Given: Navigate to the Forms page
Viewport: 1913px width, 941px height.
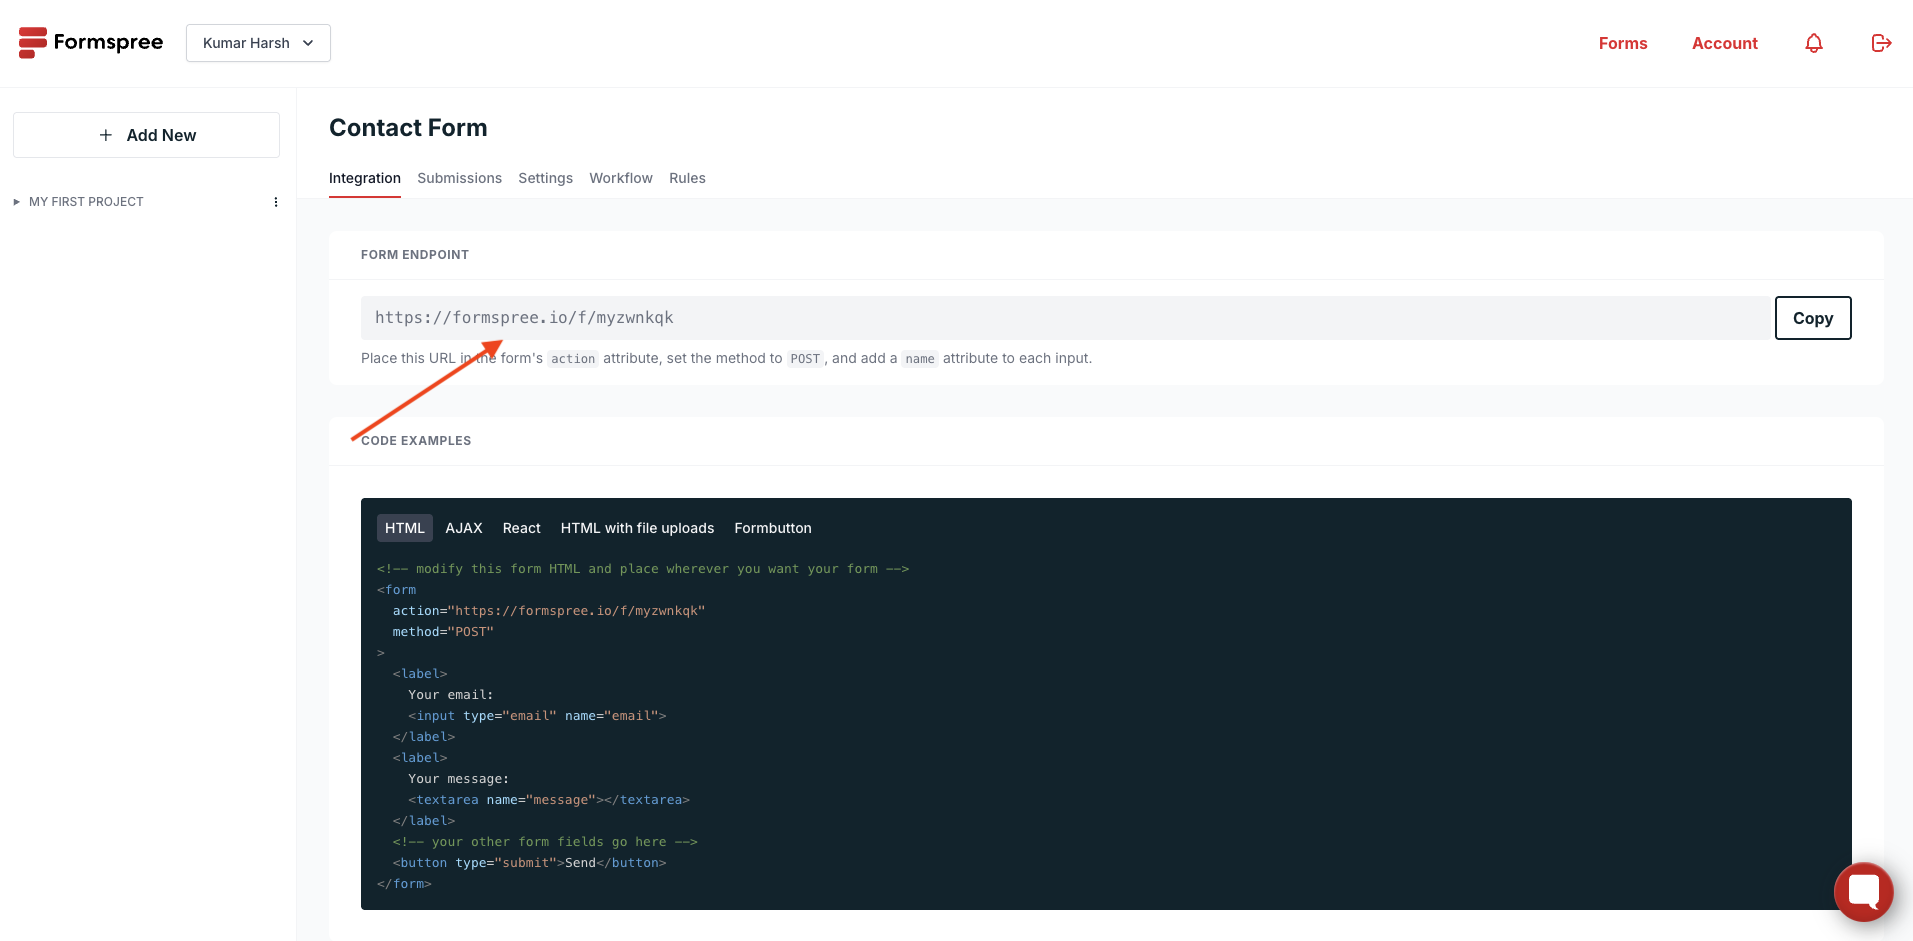Looking at the screenshot, I should coord(1622,43).
